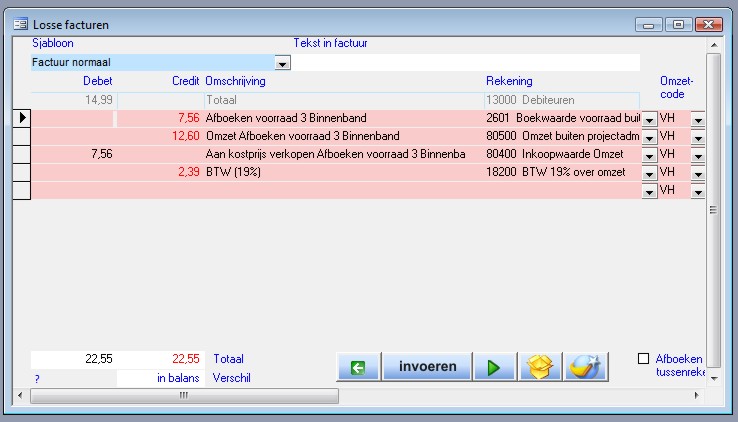Click the Credit cell showing 2,39
This screenshot has height=422, width=738.
coord(160,172)
